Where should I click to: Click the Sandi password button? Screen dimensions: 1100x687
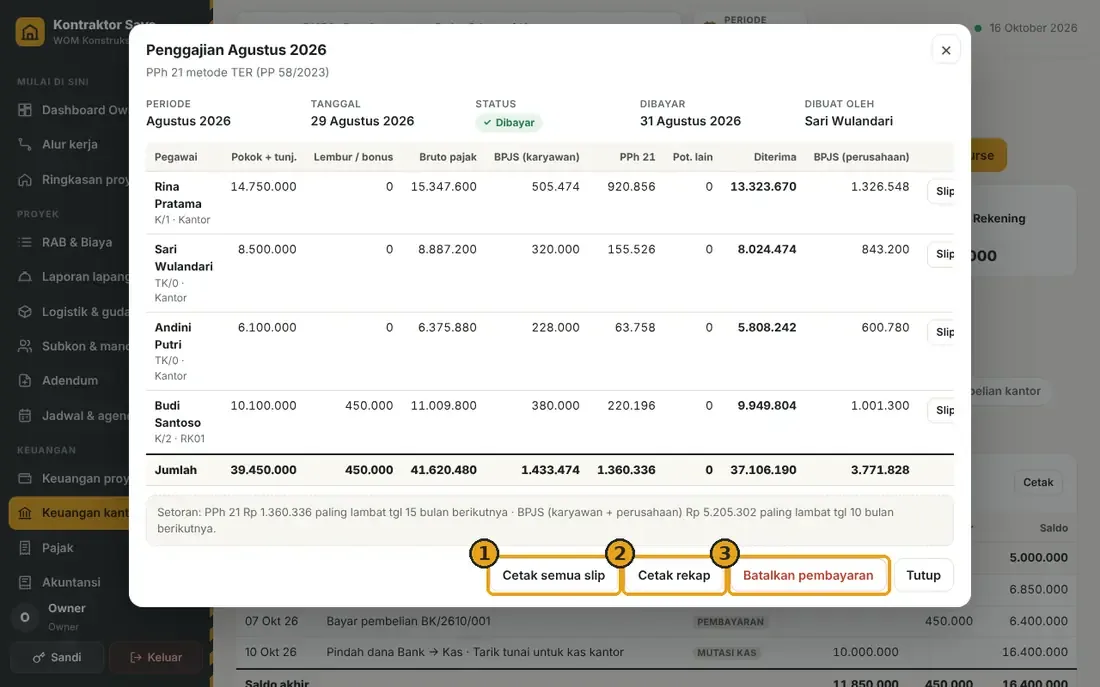tap(57, 658)
